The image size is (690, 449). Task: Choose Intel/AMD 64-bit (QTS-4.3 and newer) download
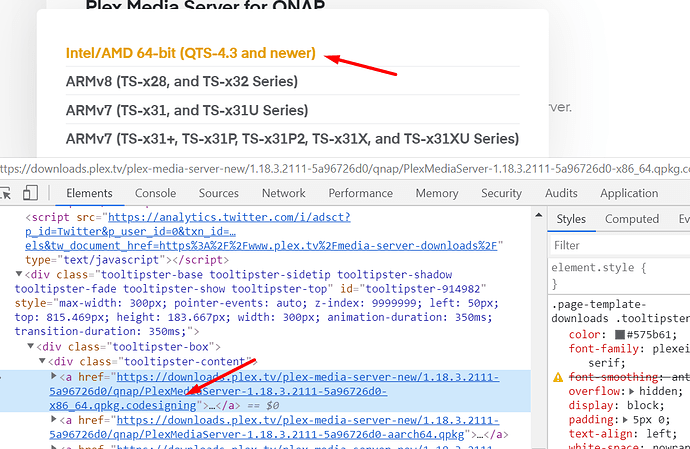(x=191, y=53)
